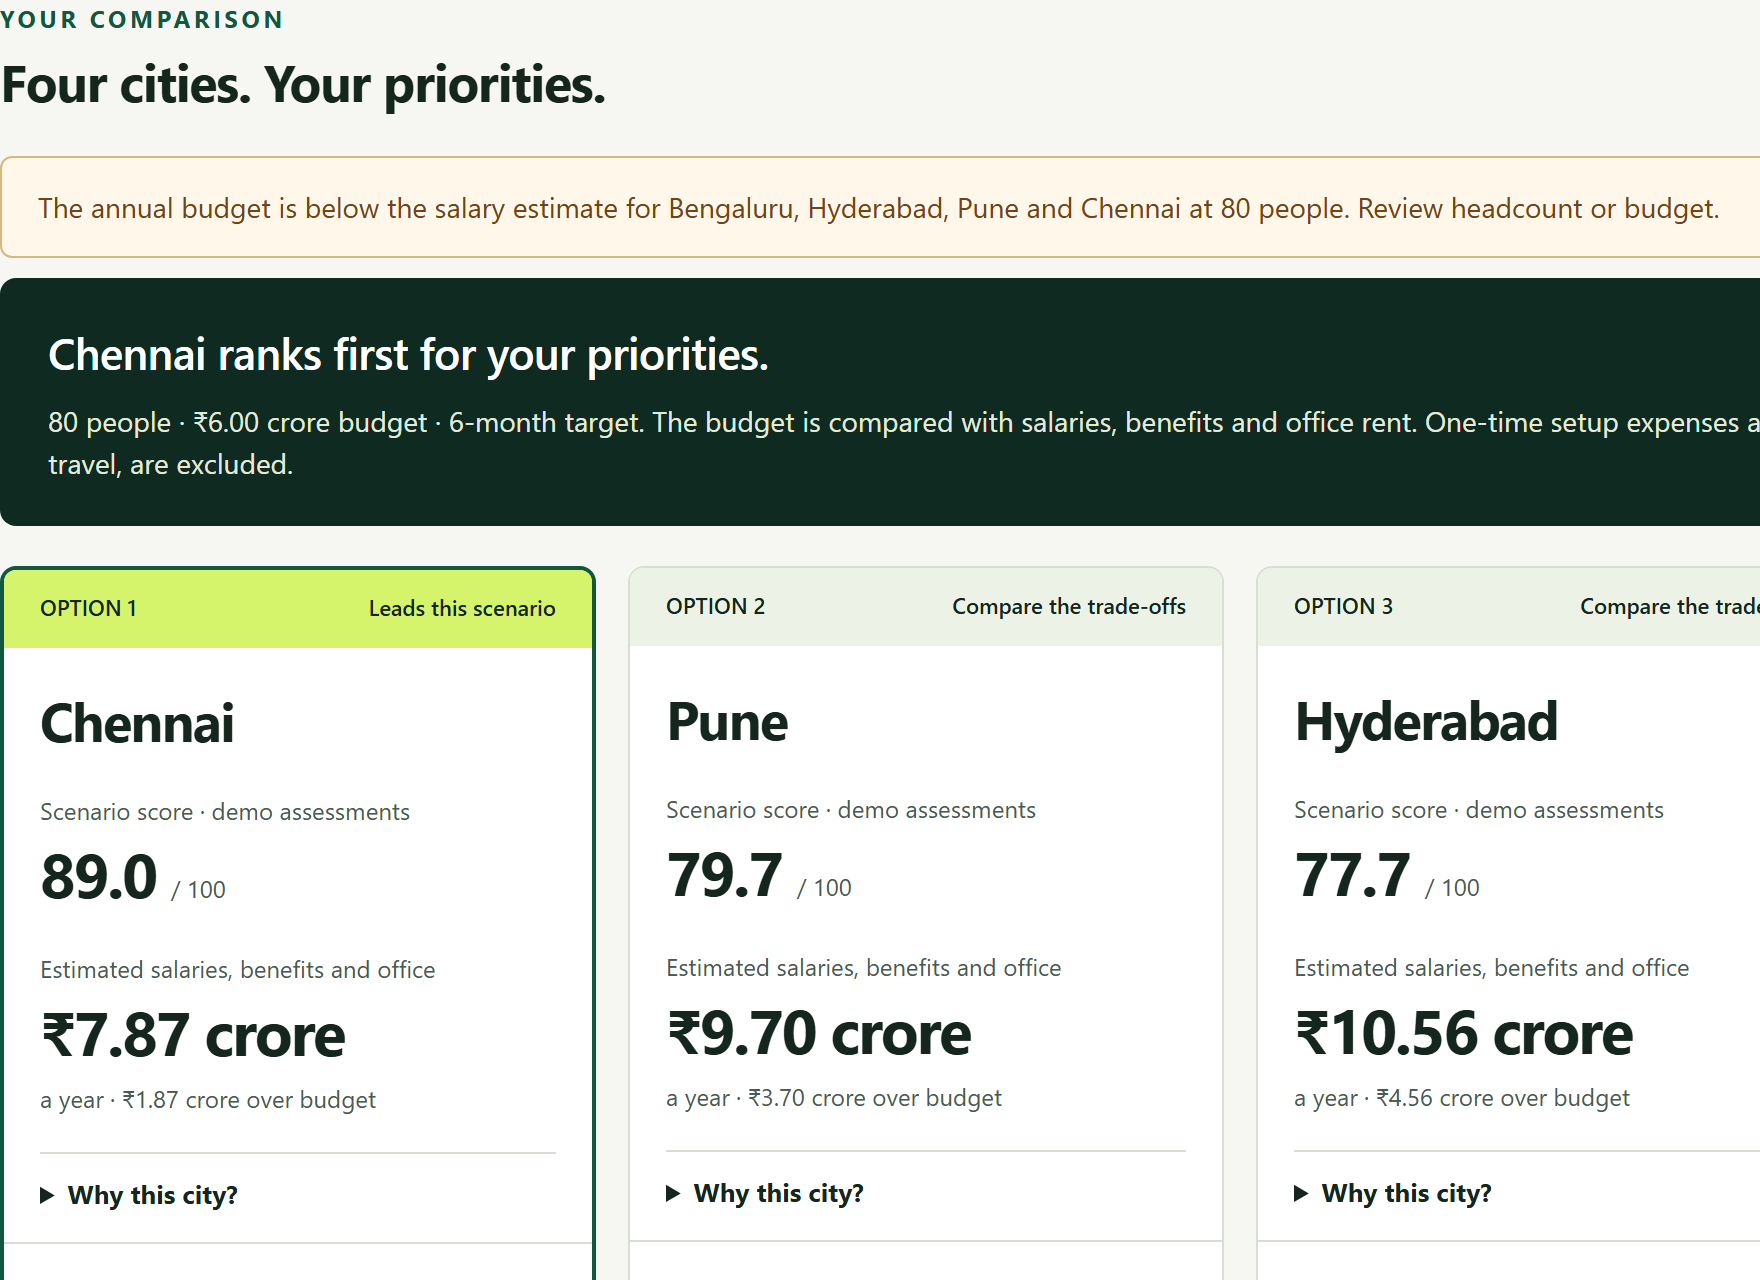Click the OPTION 2 card header
This screenshot has height=1280, width=1760.
tap(926, 607)
